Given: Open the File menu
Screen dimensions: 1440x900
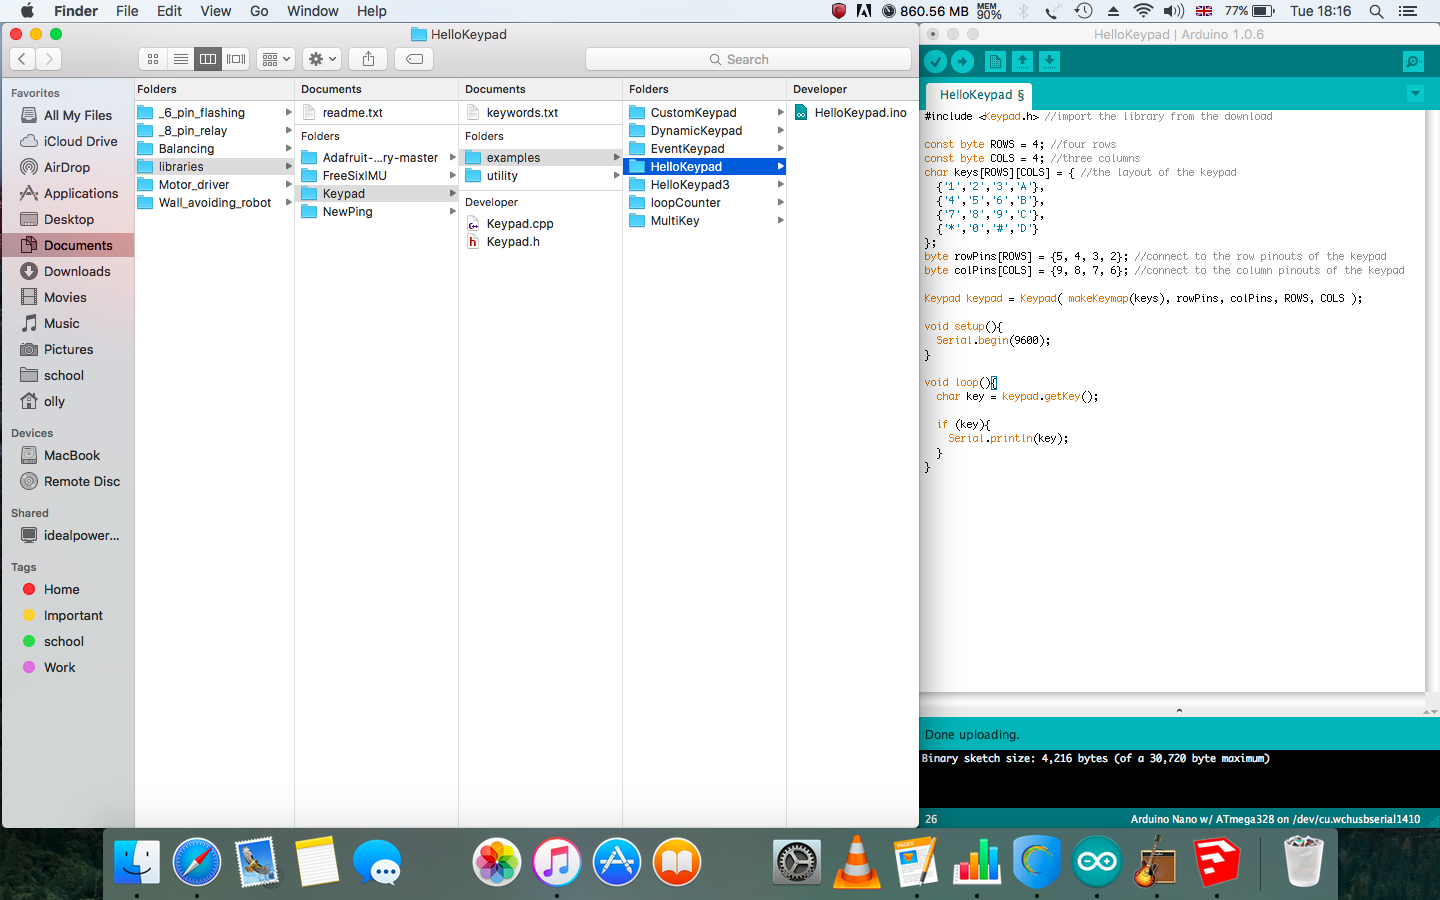Looking at the screenshot, I should pyautogui.click(x=127, y=11).
